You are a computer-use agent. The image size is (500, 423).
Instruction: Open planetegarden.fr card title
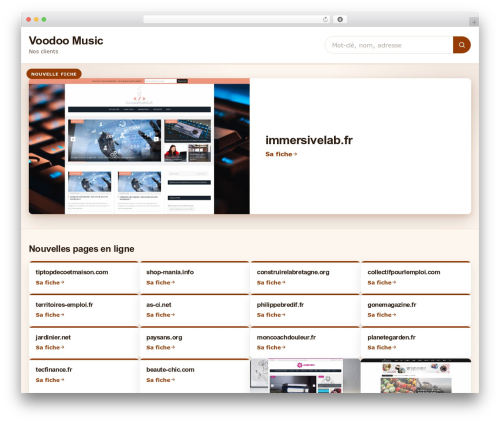[391, 337]
